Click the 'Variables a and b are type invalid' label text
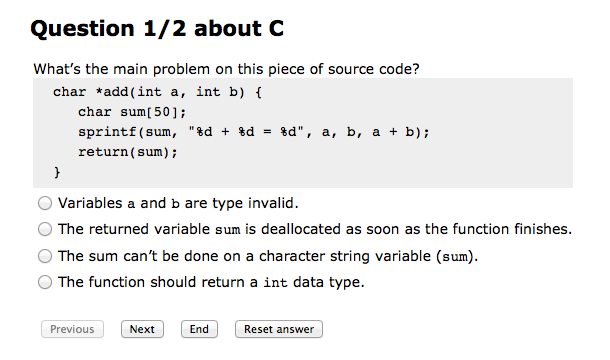 [x=178, y=203]
